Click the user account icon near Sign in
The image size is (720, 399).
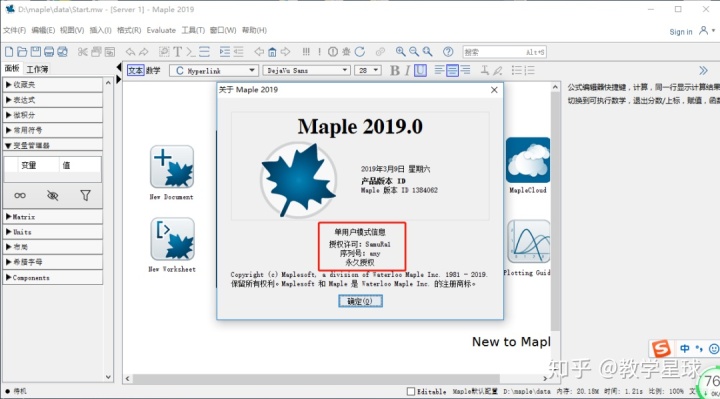[703, 31]
